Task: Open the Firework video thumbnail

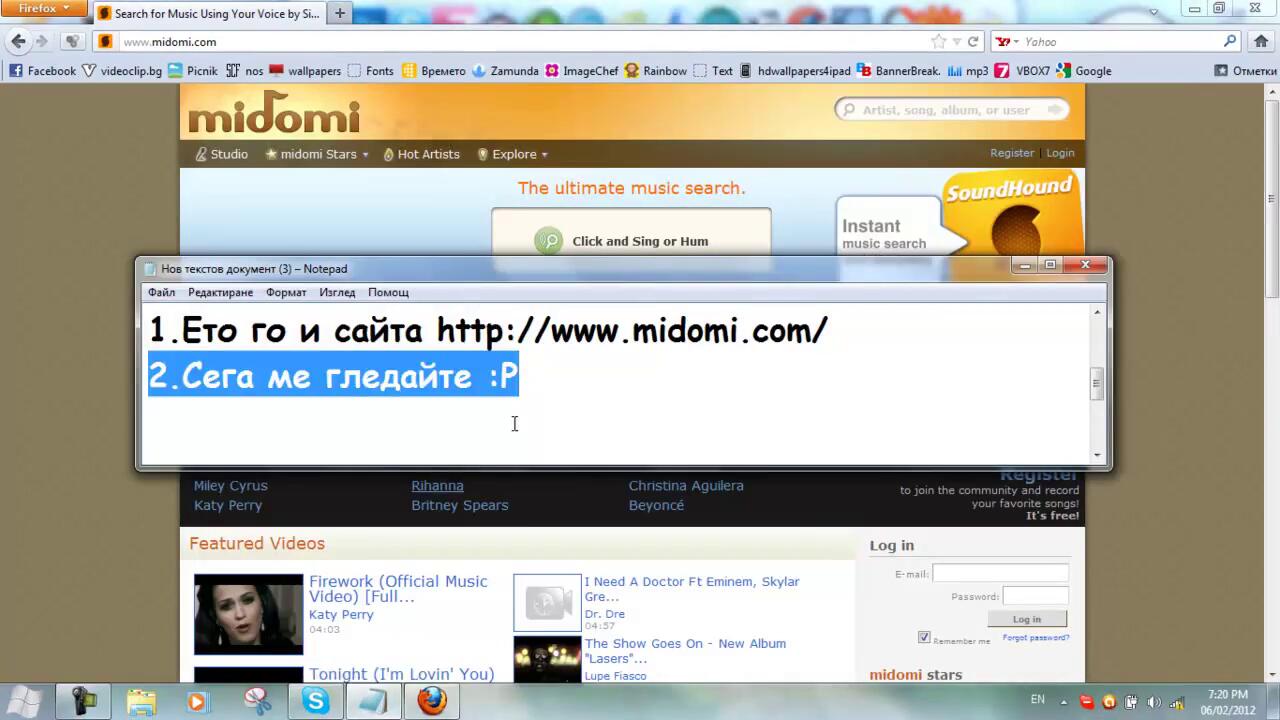Action: click(x=248, y=614)
